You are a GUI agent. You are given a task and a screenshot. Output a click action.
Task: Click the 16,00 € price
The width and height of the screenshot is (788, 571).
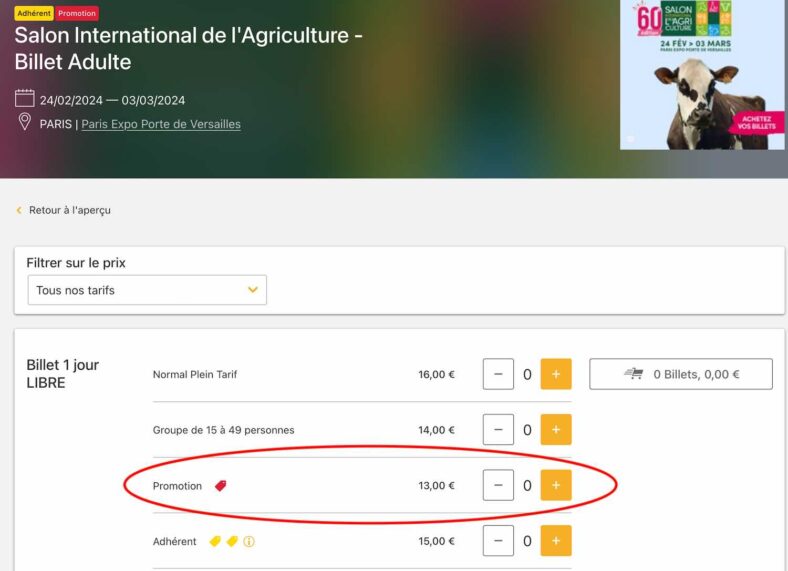pyautogui.click(x=436, y=374)
